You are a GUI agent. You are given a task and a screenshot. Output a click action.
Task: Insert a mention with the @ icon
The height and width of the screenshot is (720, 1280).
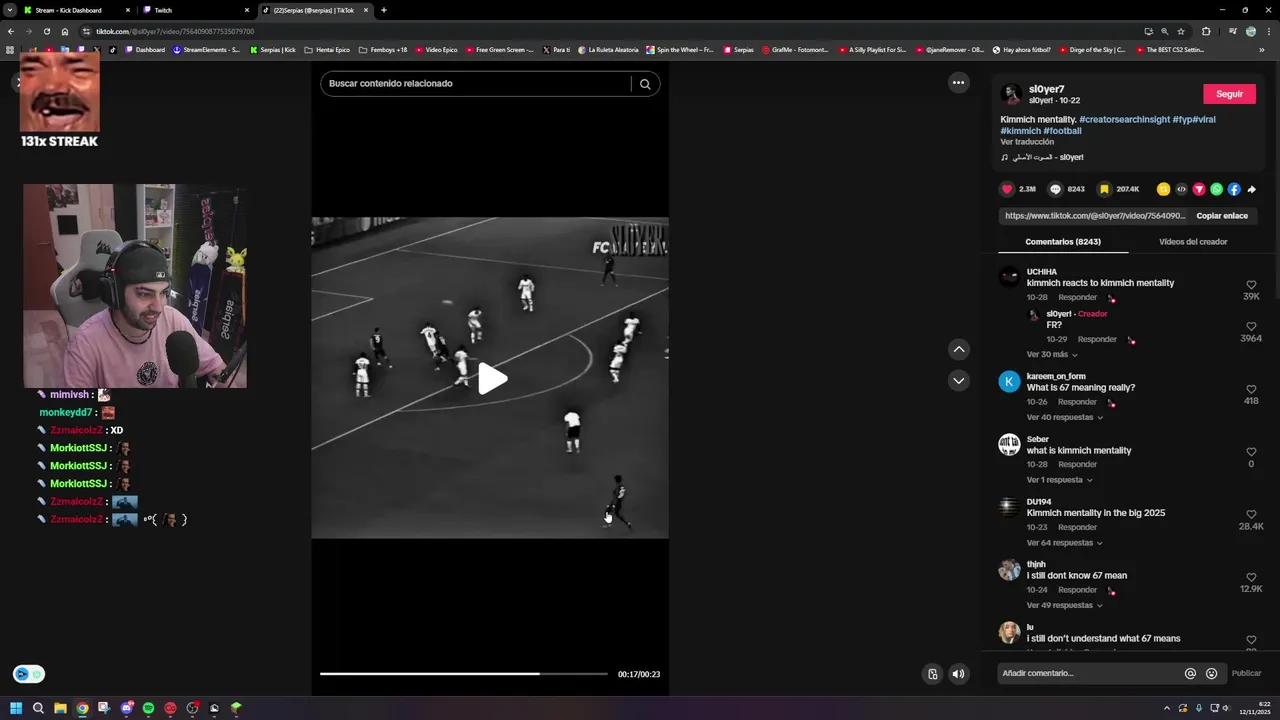pos(1190,673)
